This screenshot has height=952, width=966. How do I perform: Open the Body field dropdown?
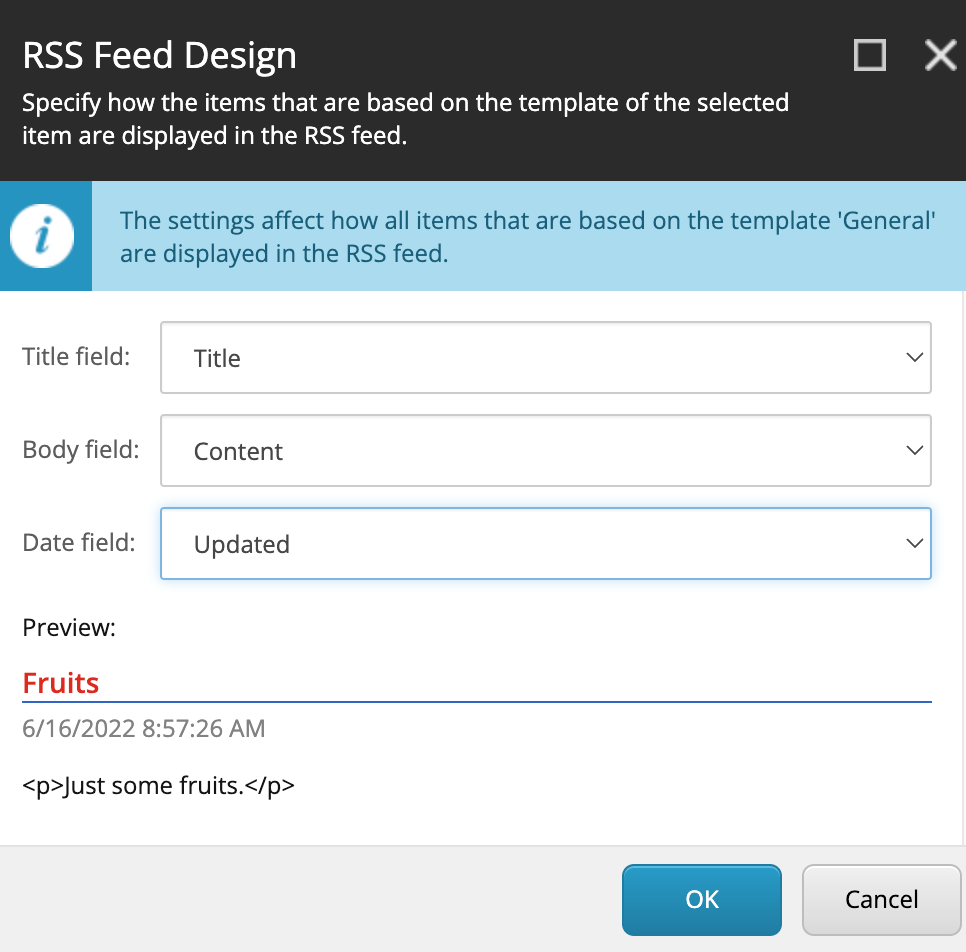coord(546,450)
